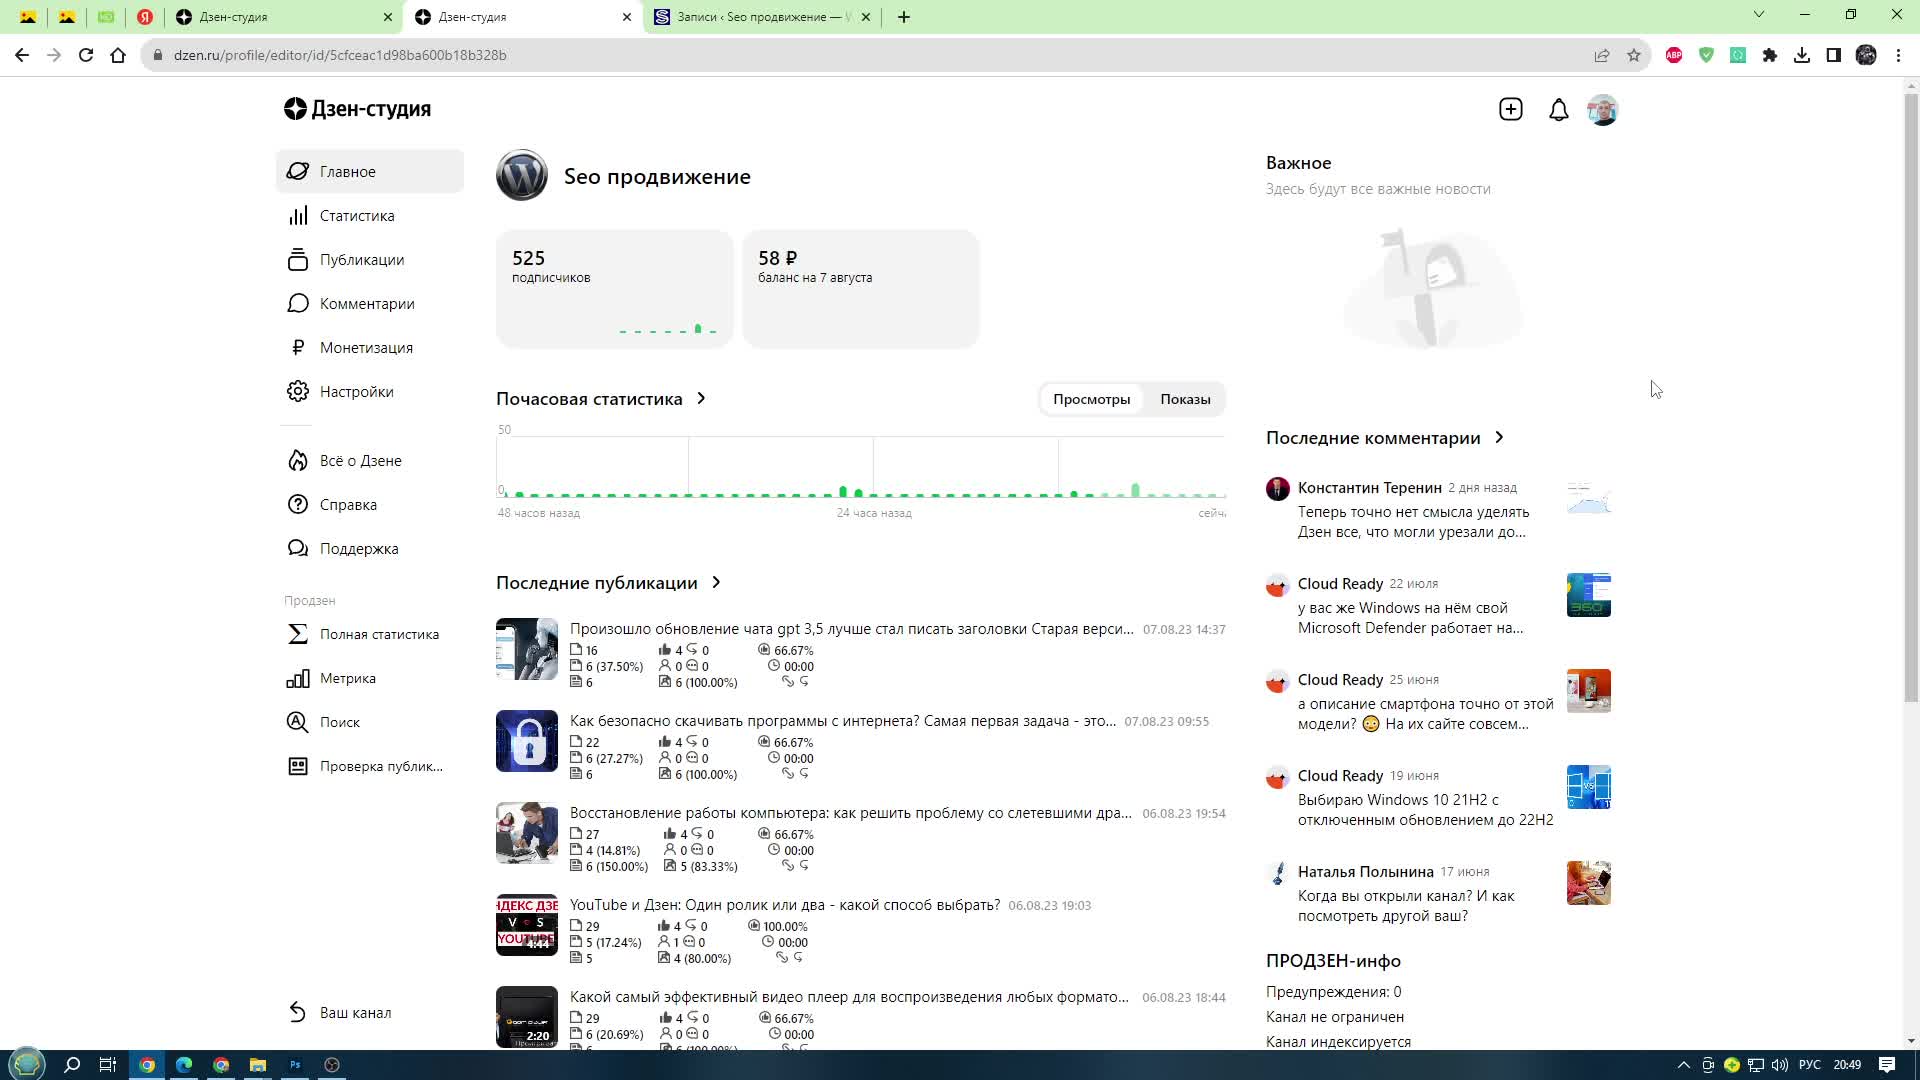
Task: Click the create publication plus icon
Action: pyautogui.click(x=1511, y=109)
